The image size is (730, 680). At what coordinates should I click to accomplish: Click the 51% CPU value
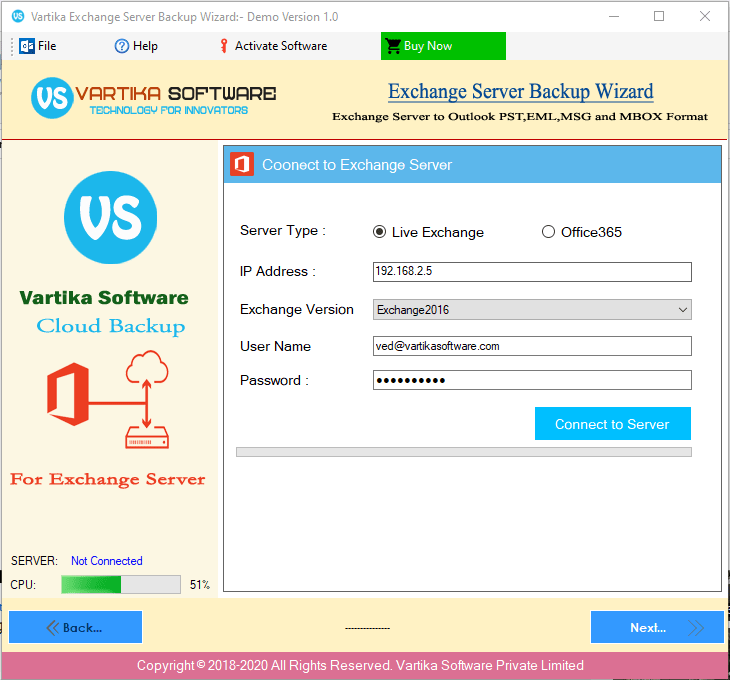[200, 585]
